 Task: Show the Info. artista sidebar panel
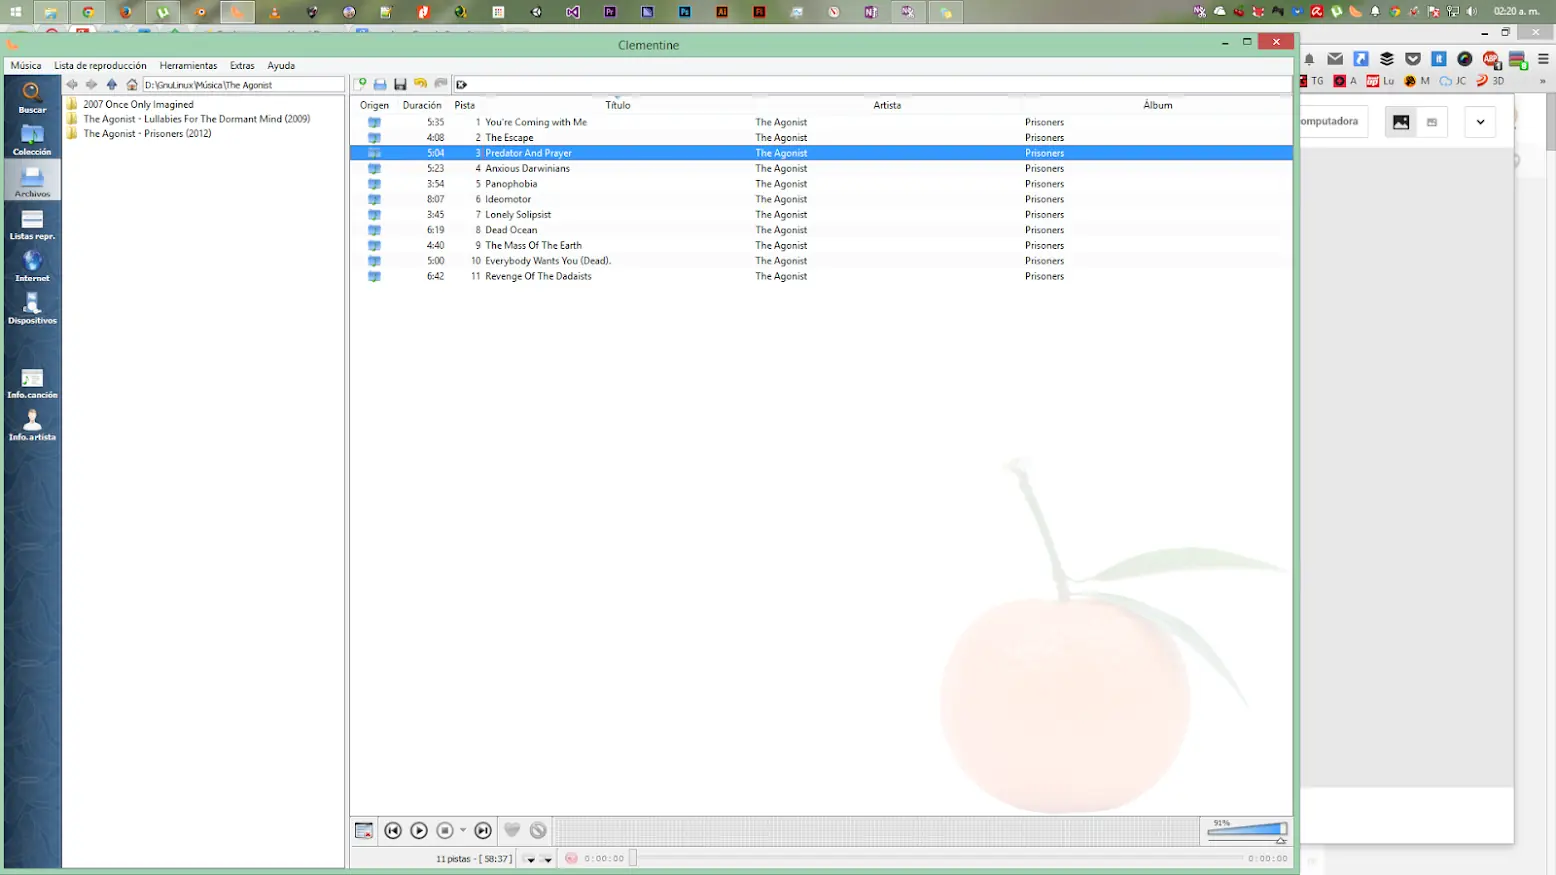pyautogui.click(x=32, y=425)
